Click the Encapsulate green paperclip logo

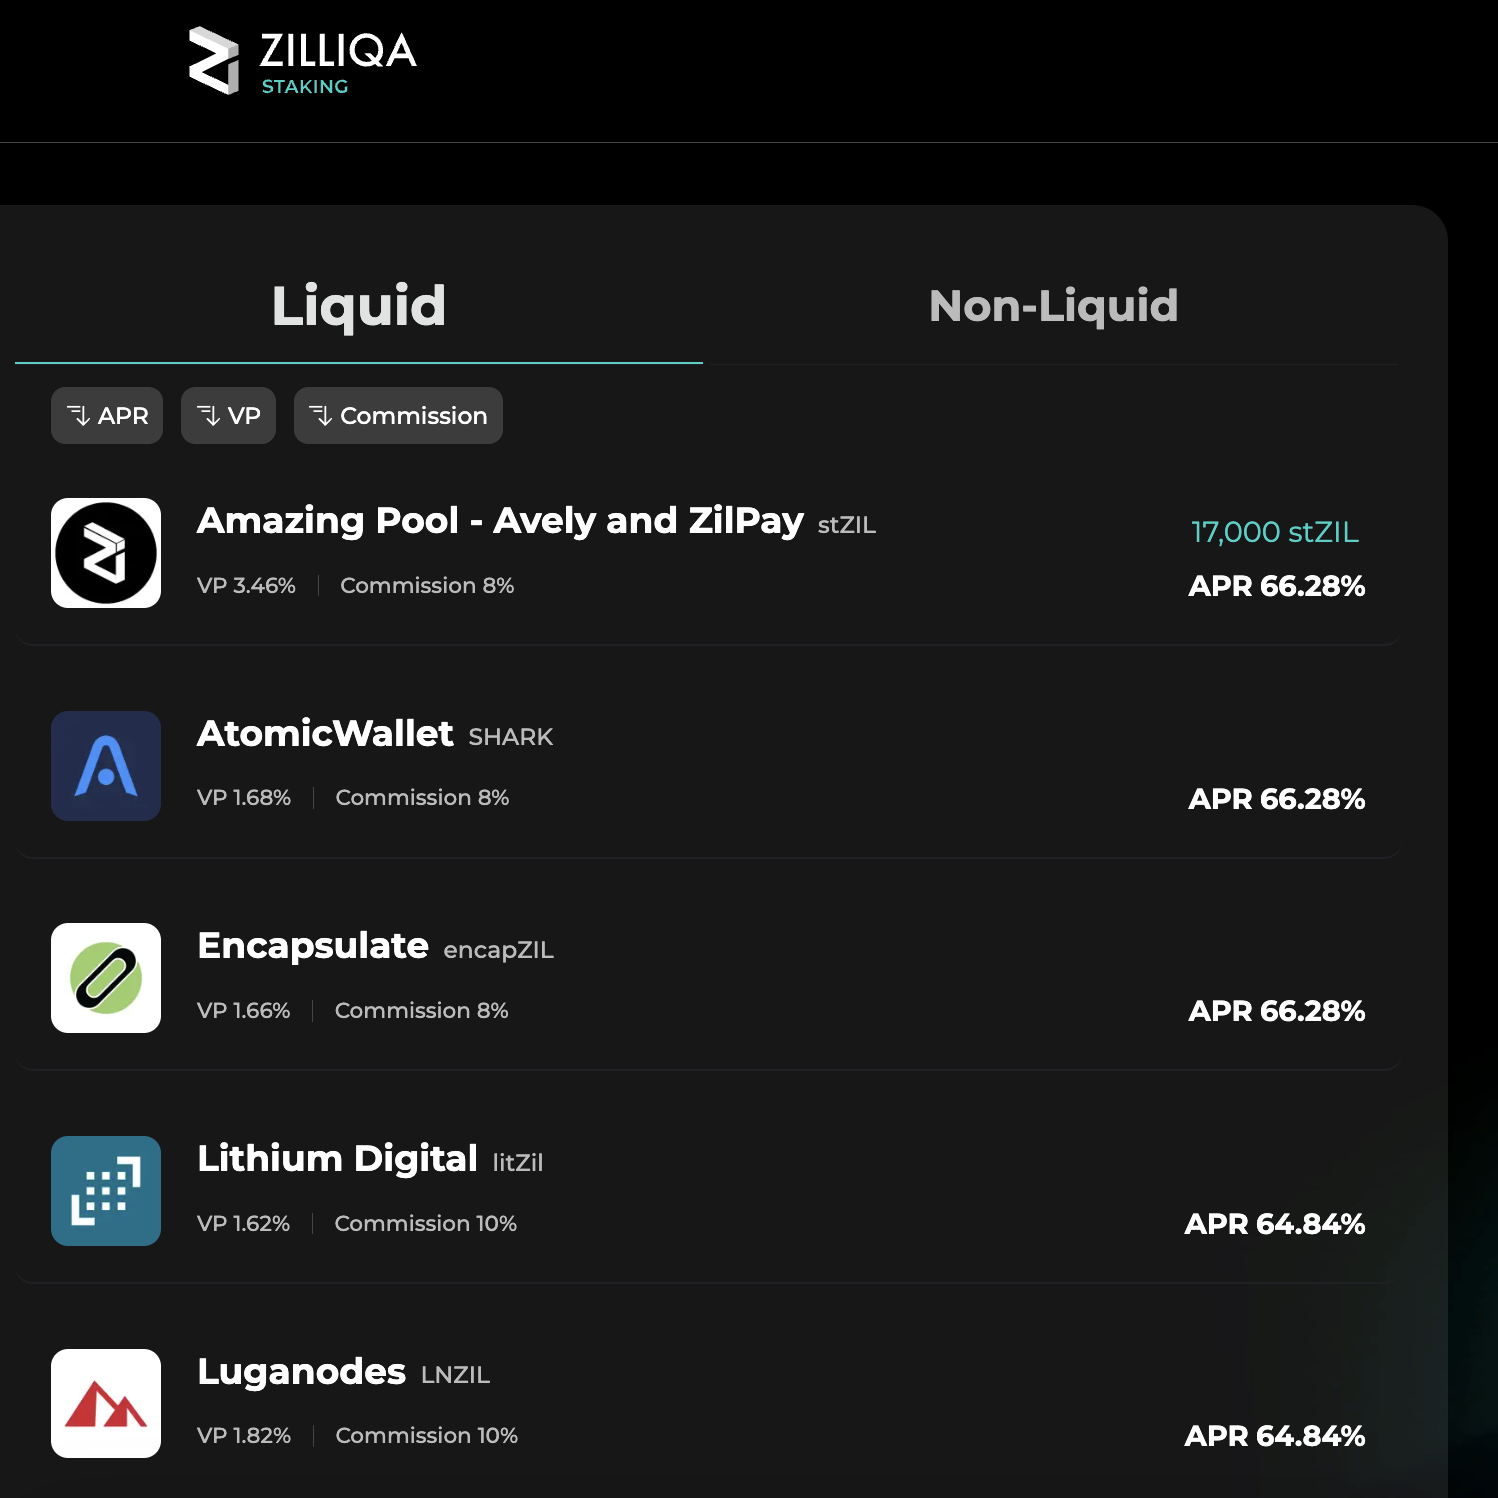point(106,979)
